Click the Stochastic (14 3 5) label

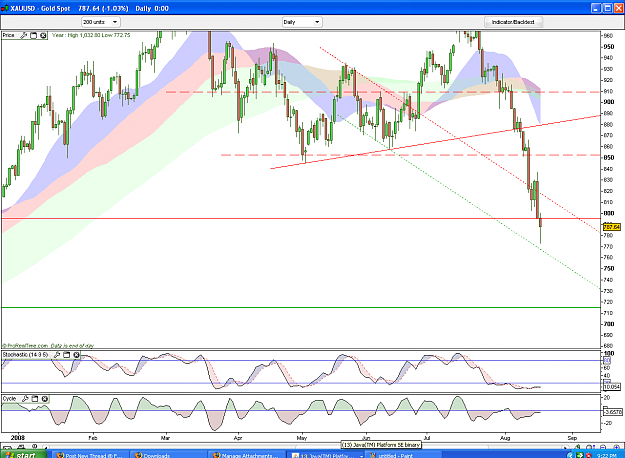26,355
